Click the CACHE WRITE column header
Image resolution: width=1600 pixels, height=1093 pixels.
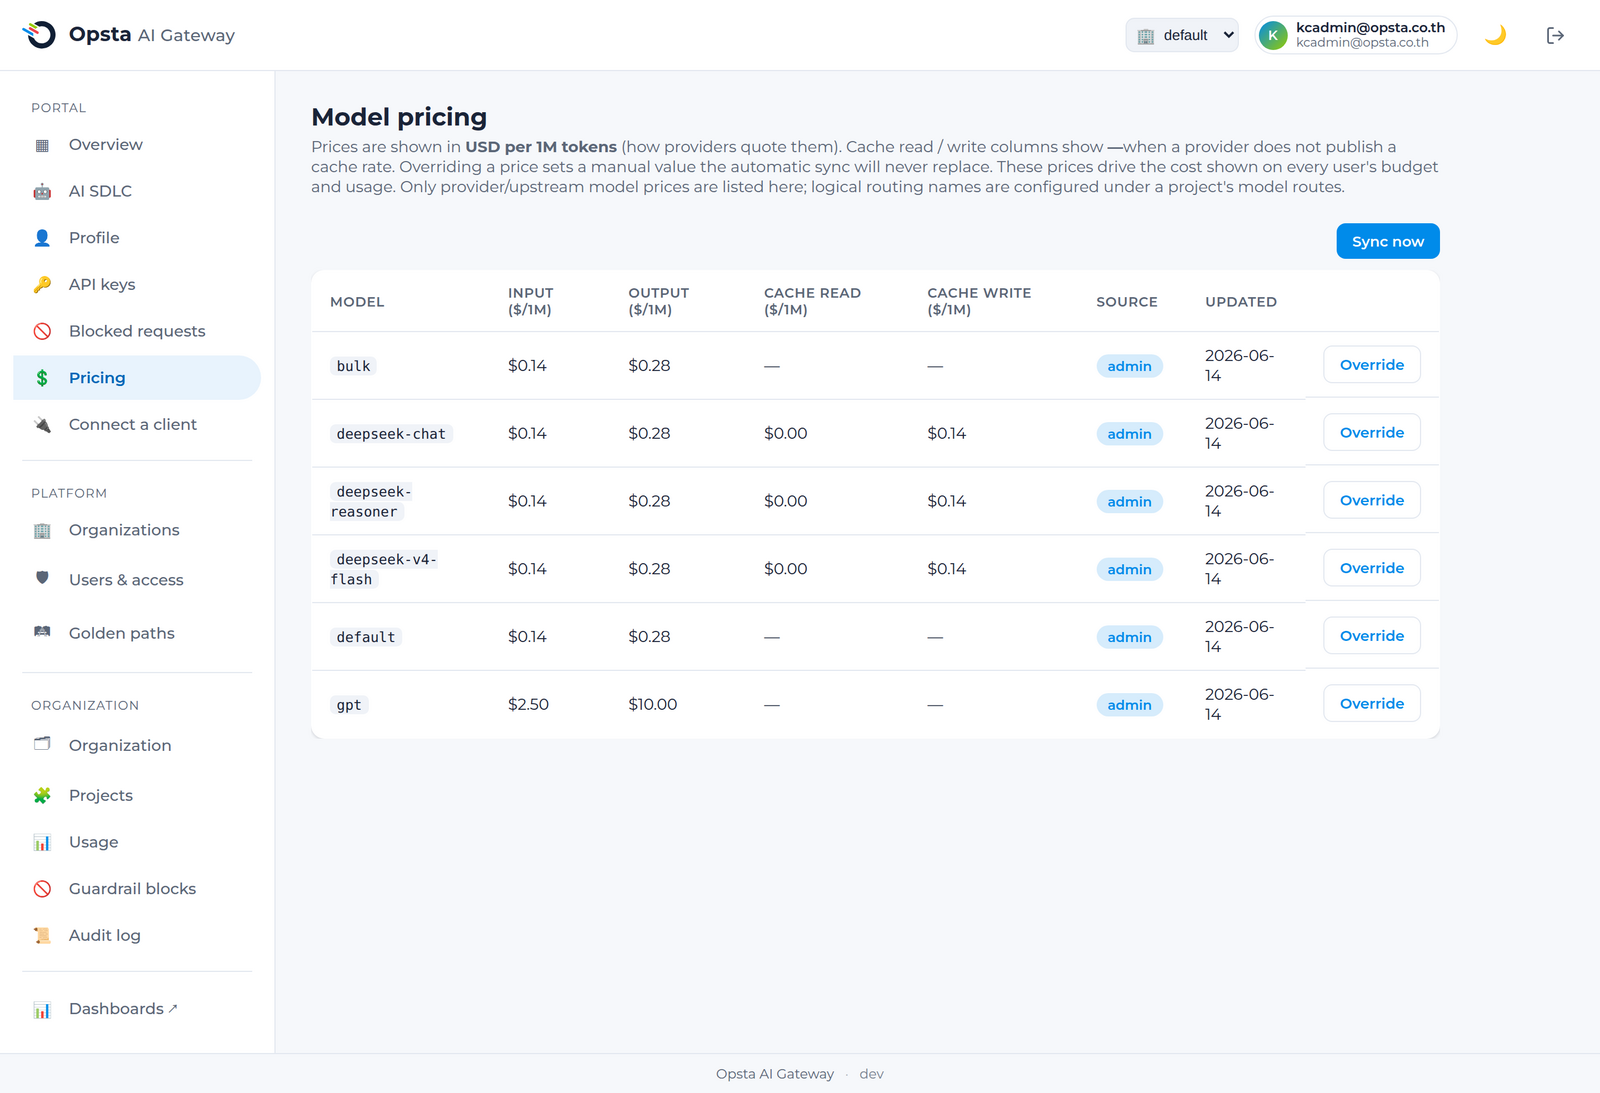click(979, 301)
